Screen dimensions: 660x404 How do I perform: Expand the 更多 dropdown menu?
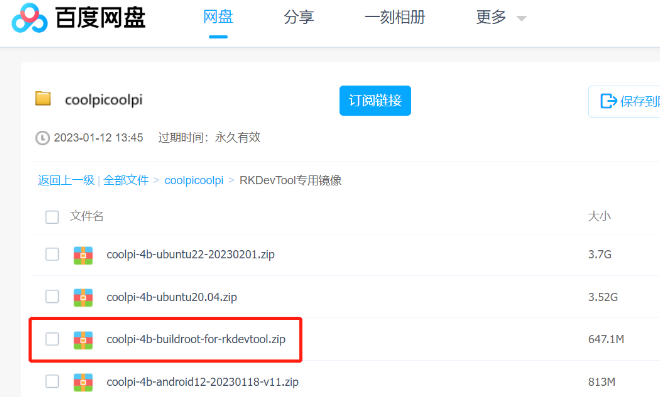(501, 18)
